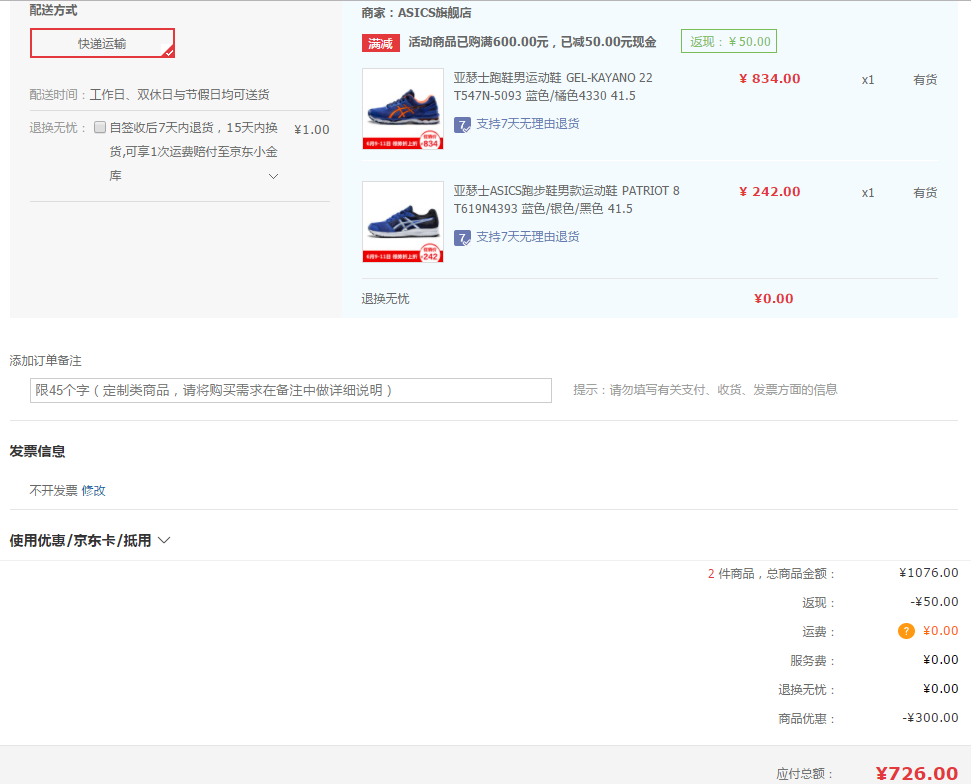This screenshot has height=784, width=971.
Task: Click the red 满减 promotion tag
Action: coord(381,43)
